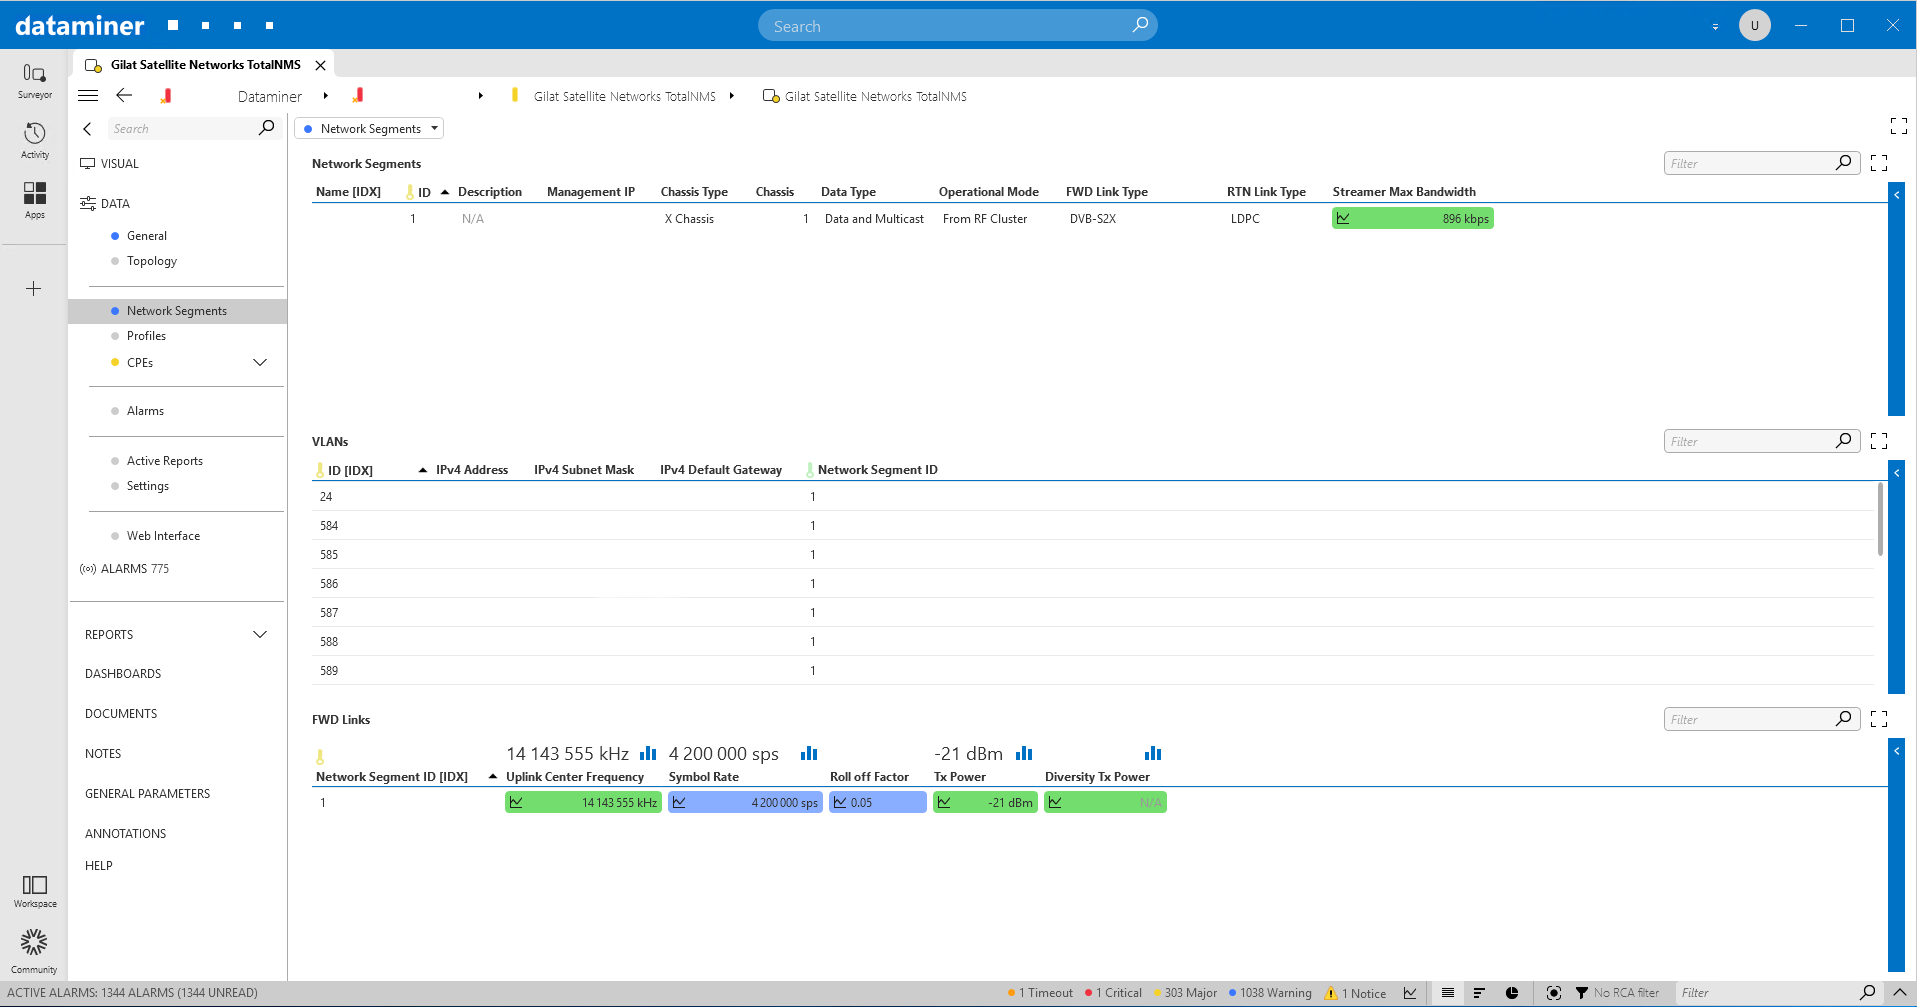
Task: Show histogram for Diversity Tx Power
Action: pos(1153,753)
